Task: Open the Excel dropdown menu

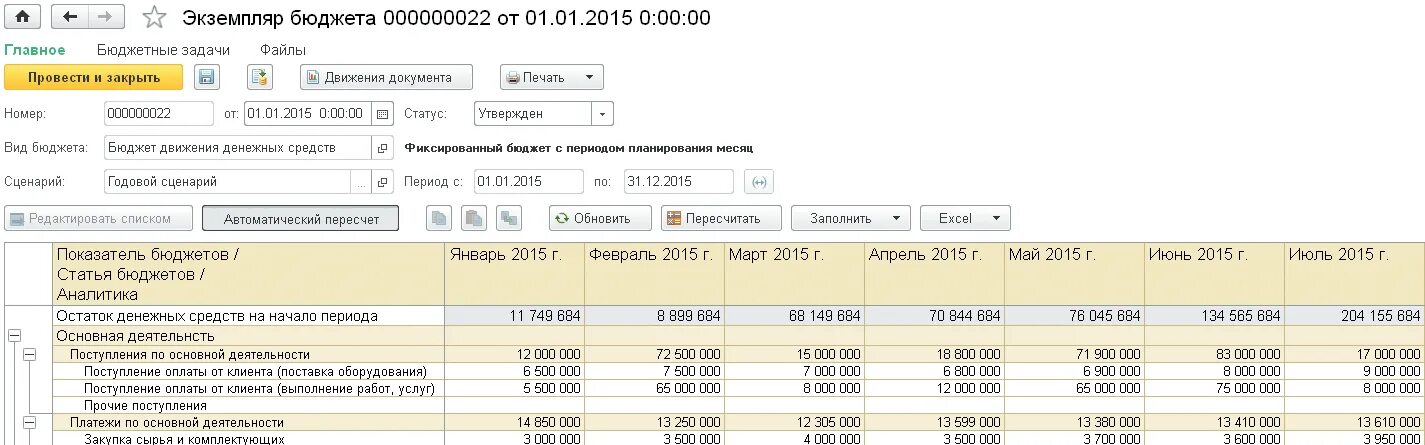Action: pos(966,218)
